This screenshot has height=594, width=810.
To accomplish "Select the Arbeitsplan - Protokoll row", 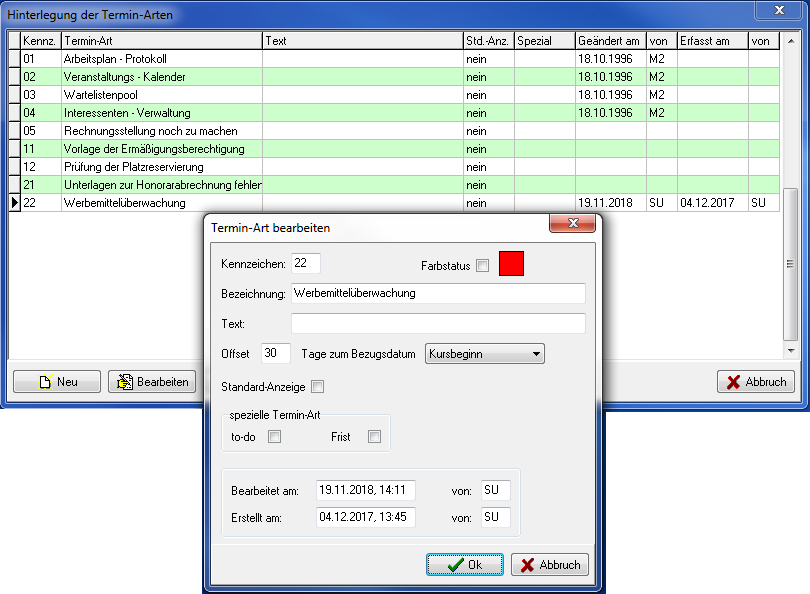I will coord(394,59).
